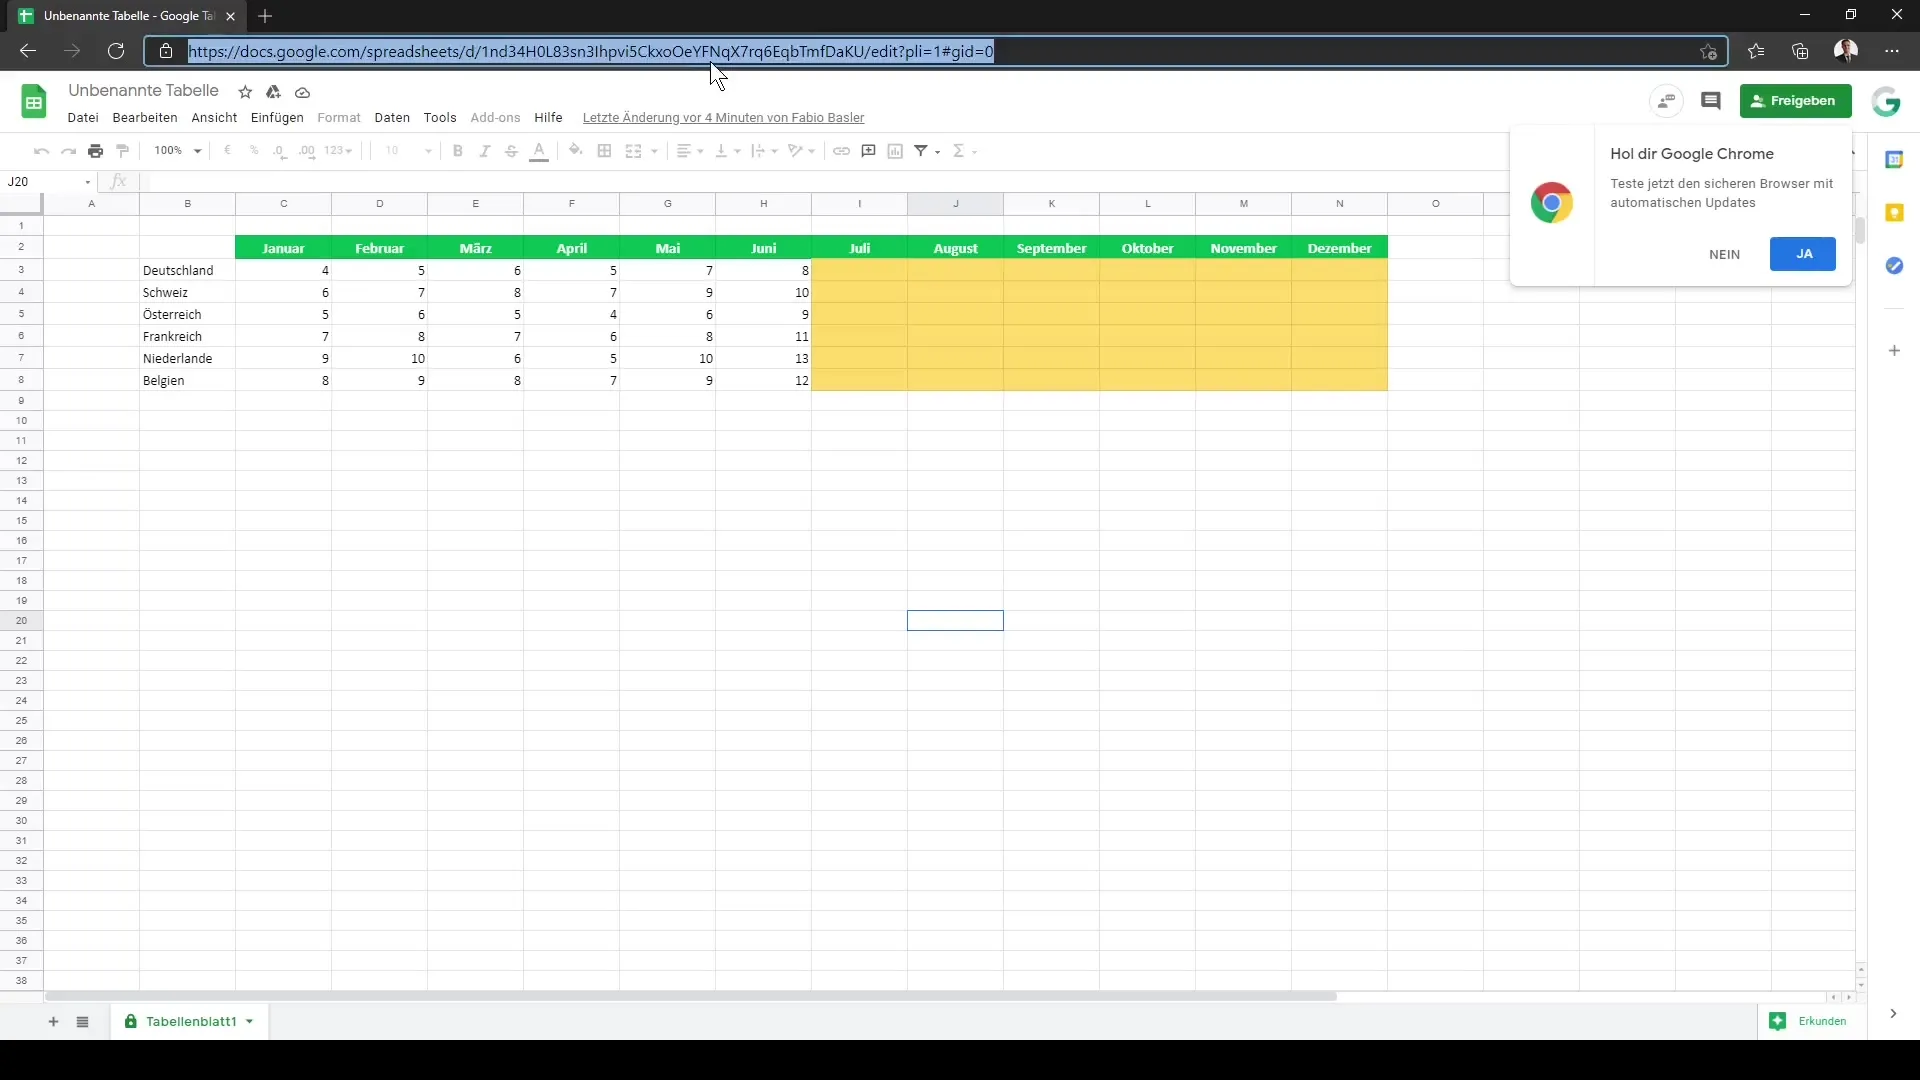Open the Tools menu
This screenshot has width=1920, height=1080.
[440, 118]
